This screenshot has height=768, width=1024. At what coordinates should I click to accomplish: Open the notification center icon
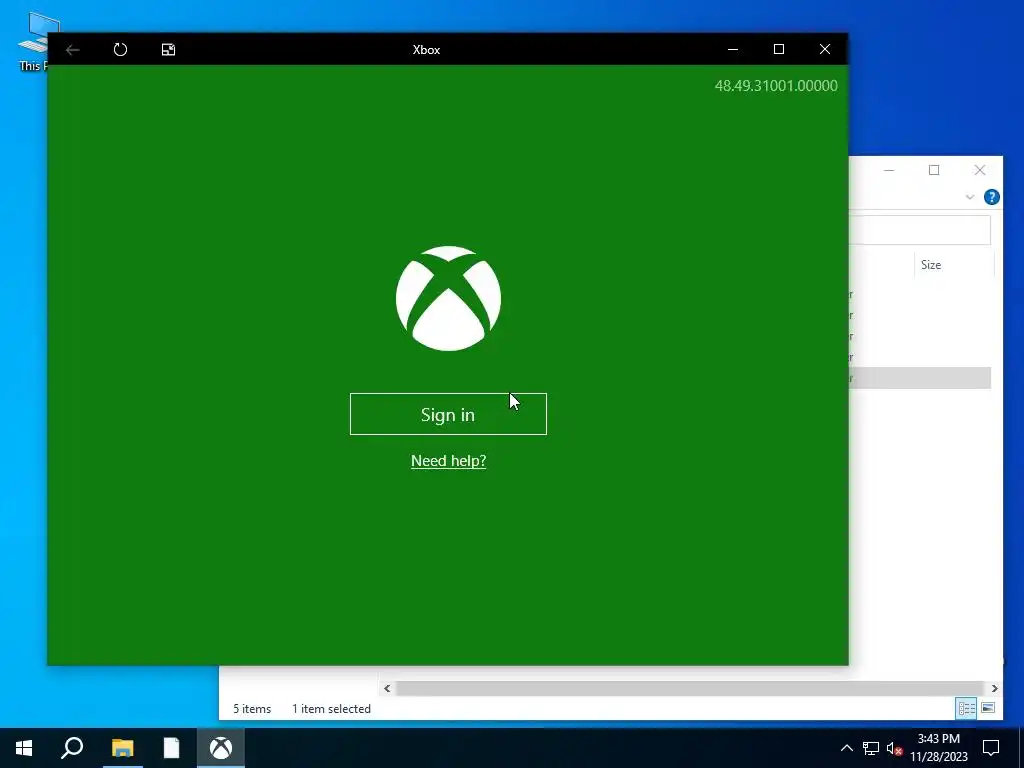(x=991, y=748)
